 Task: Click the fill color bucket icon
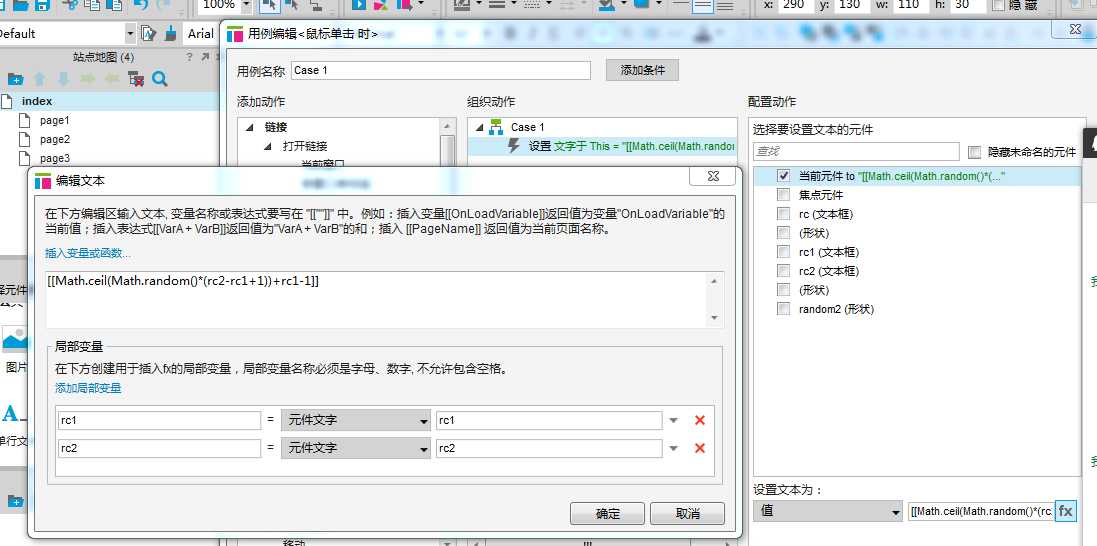(x=607, y=5)
